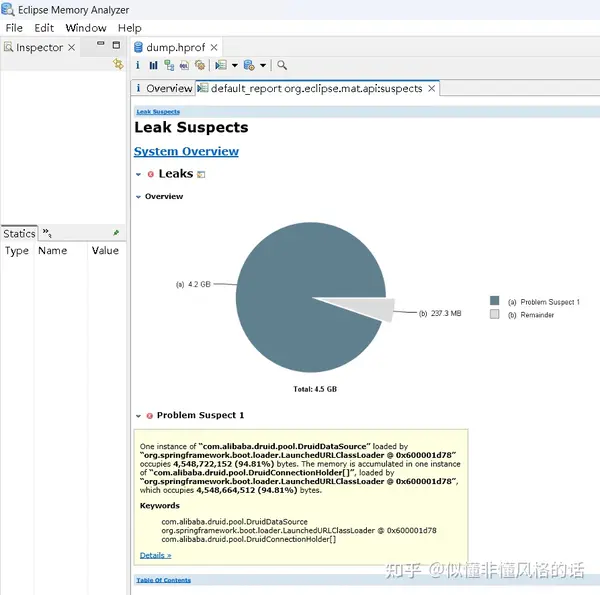Click the 'Keywords' heading in suspect box
Screen dimensions: 600x595
[x=160, y=505]
